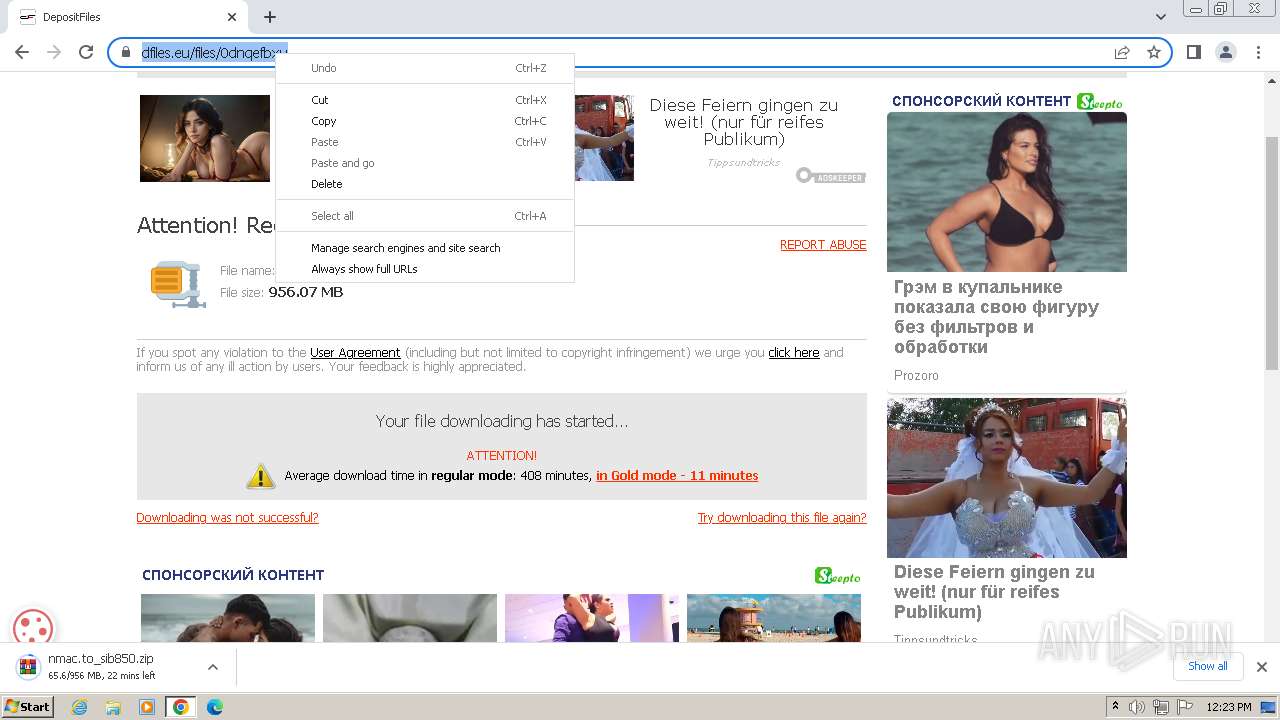Open Manage search engines and site search
1280x720 pixels.
click(x=425, y=248)
